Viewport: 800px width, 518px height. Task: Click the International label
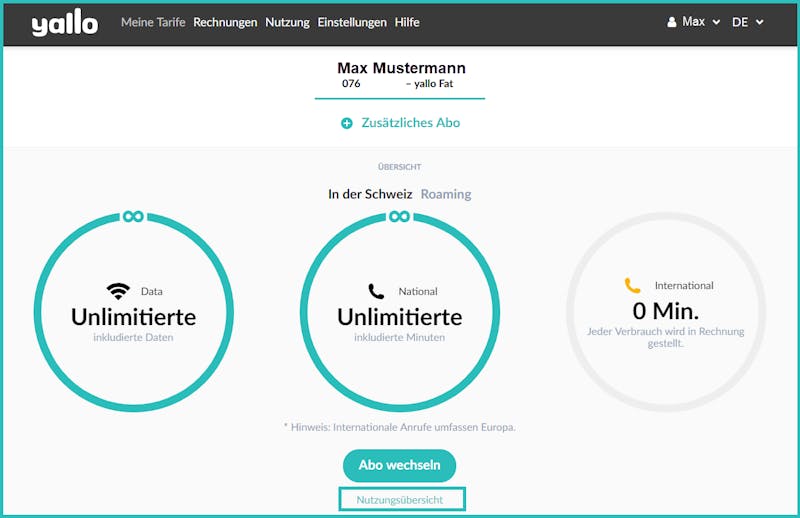684,286
